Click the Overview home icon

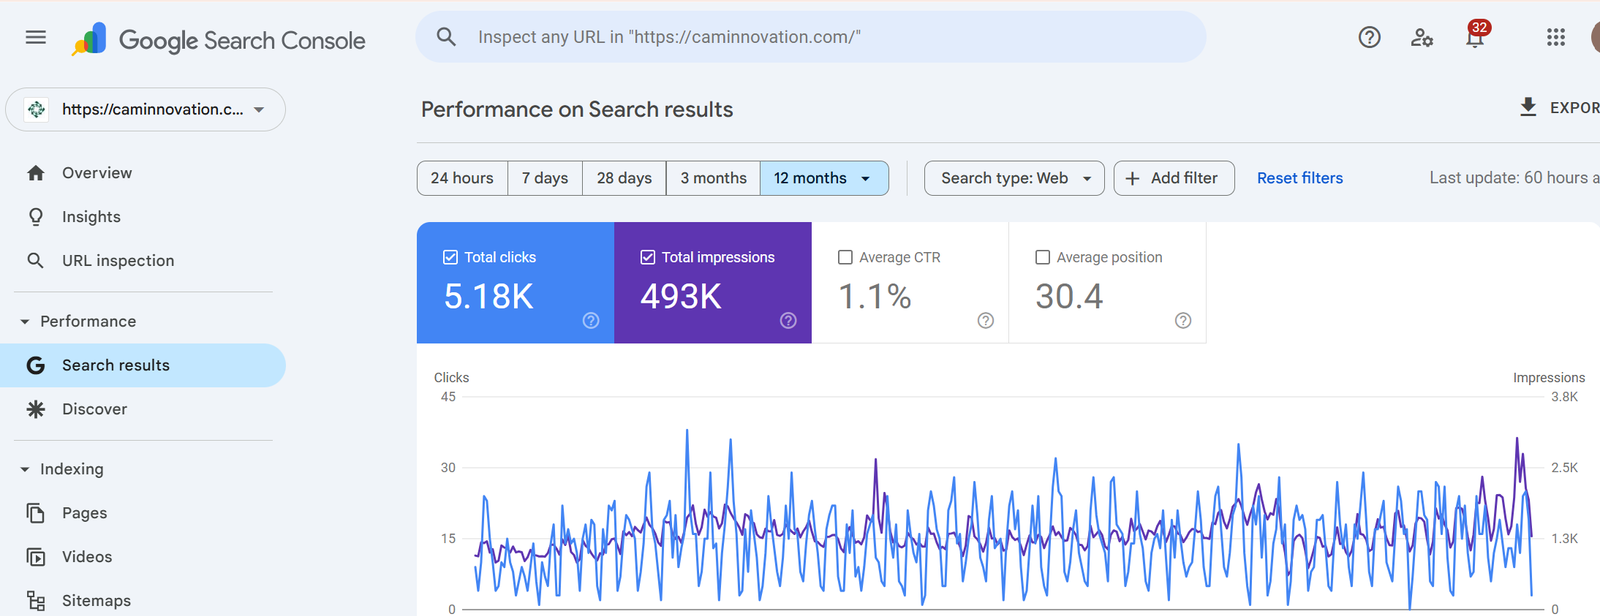[x=36, y=173]
